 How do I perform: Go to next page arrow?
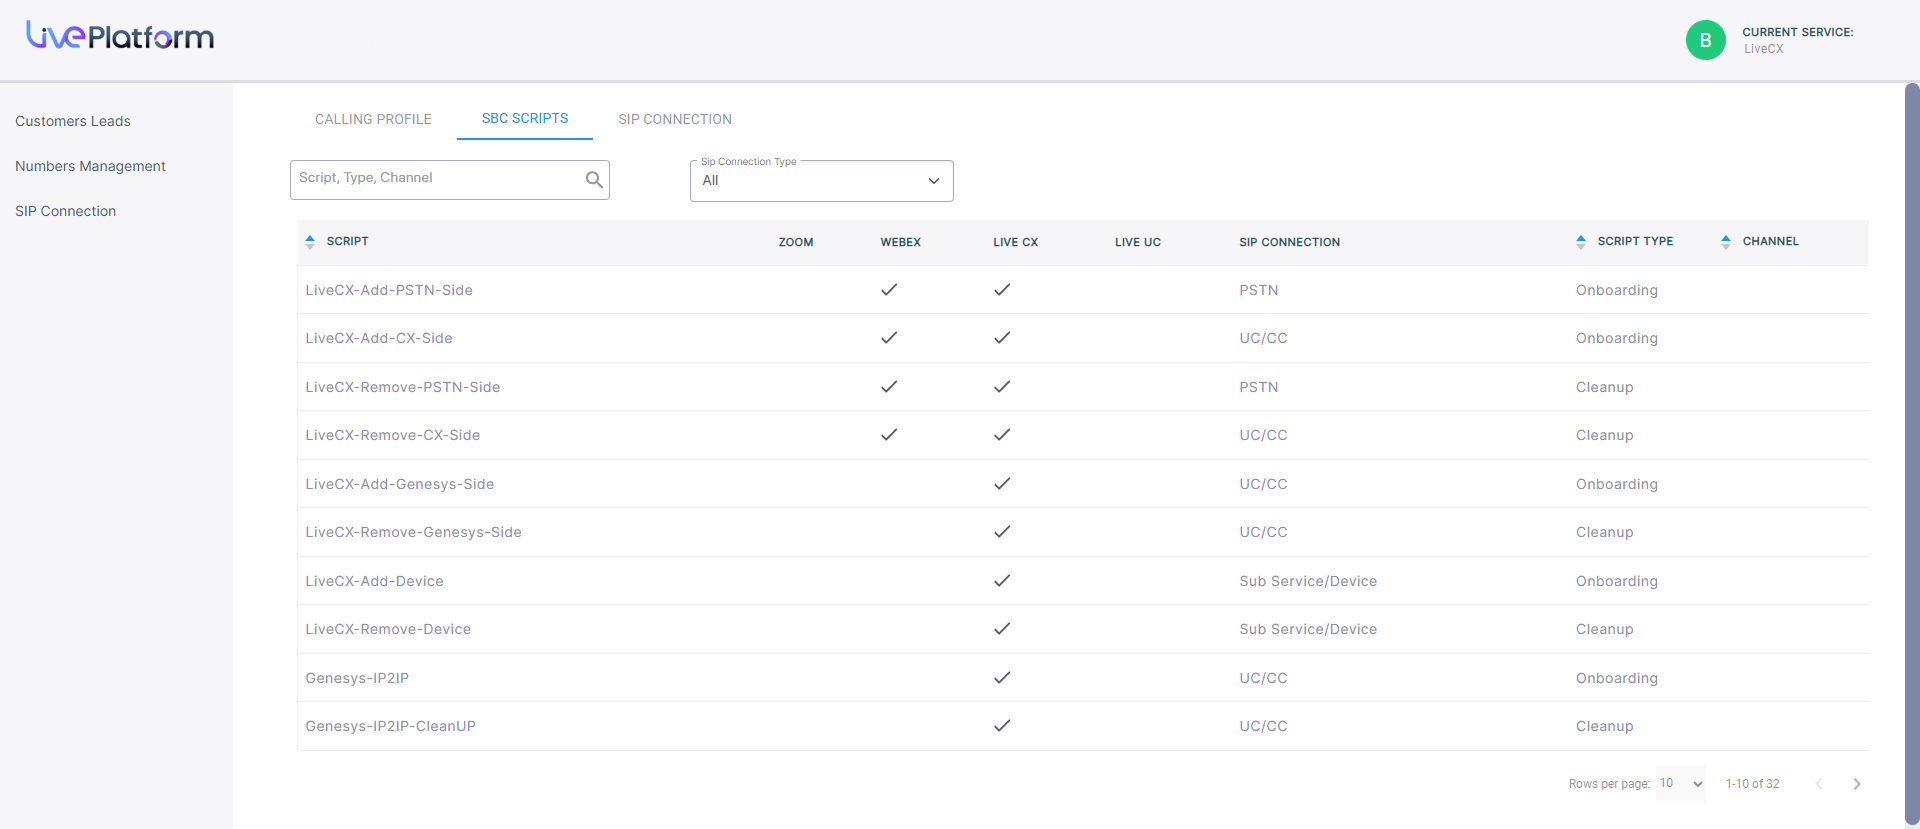click(x=1857, y=784)
